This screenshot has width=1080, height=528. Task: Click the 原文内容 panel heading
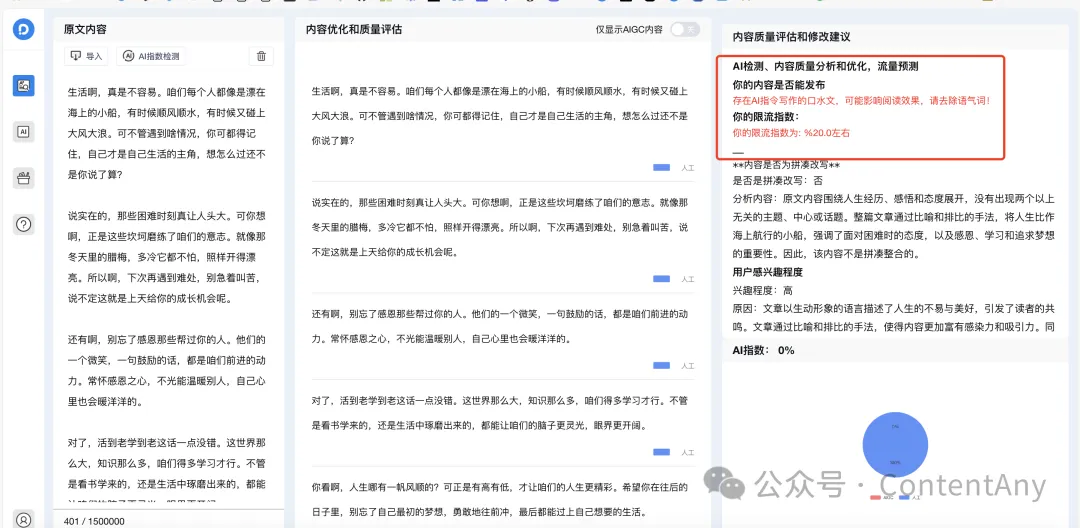(85, 30)
